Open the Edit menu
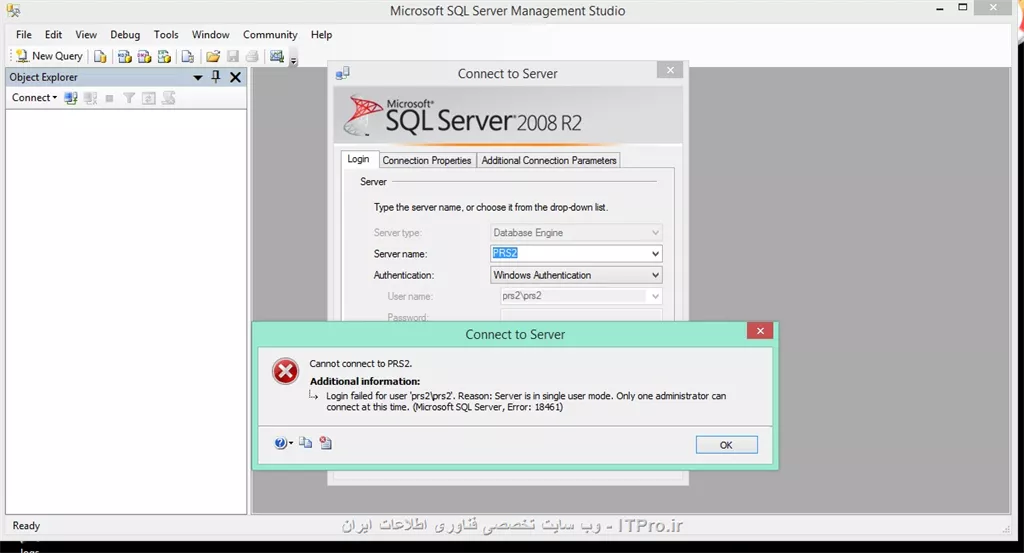 (x=54, y=35)
